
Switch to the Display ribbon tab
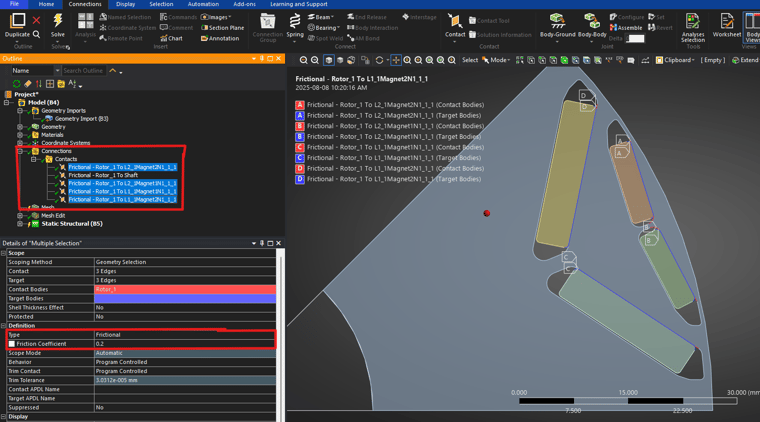point(126,4)
